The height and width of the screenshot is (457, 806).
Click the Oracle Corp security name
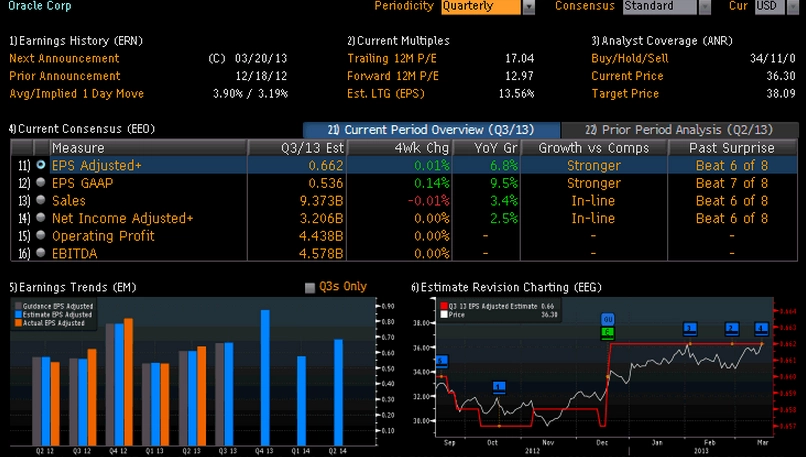tap(40, 6)
